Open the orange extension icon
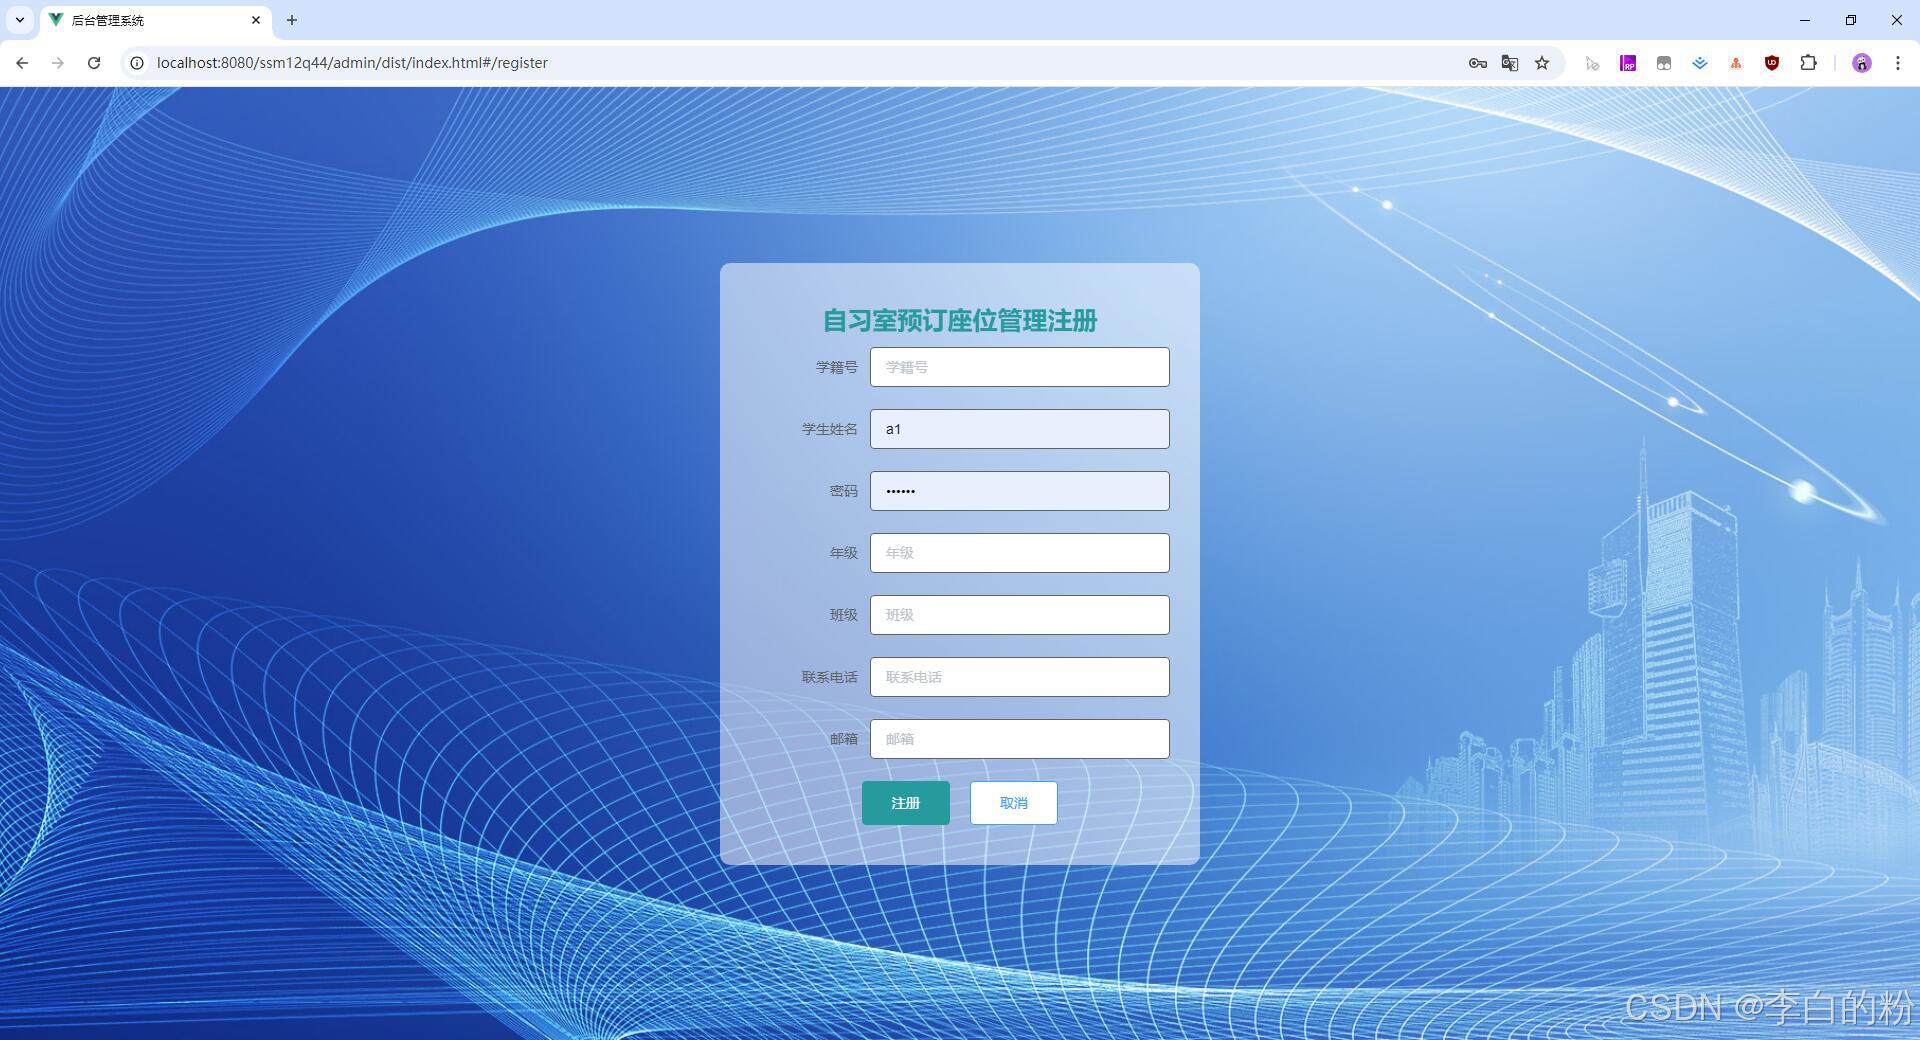The width and height of the screenshot is (1920, 1040). pyautogui.click(x=1736, y=63)
